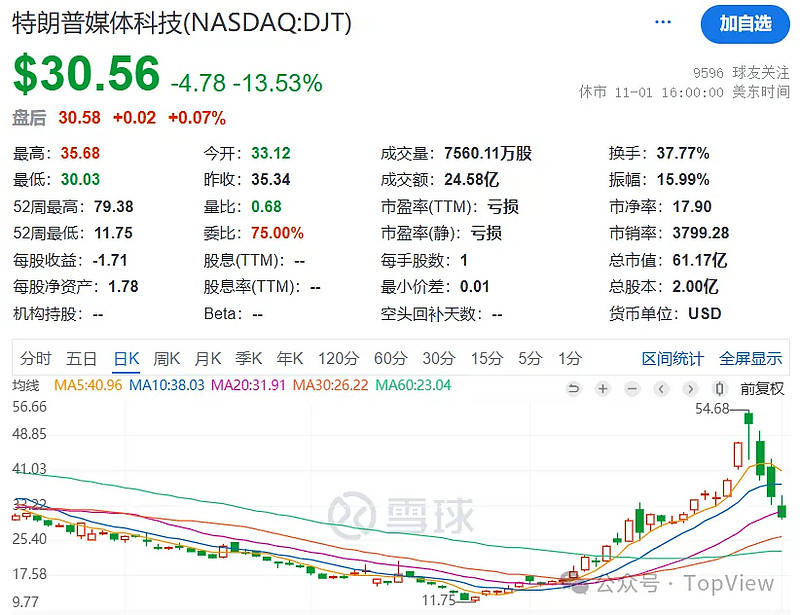Click the 9596 球友关注 follower count

click(x=741, y=73)
